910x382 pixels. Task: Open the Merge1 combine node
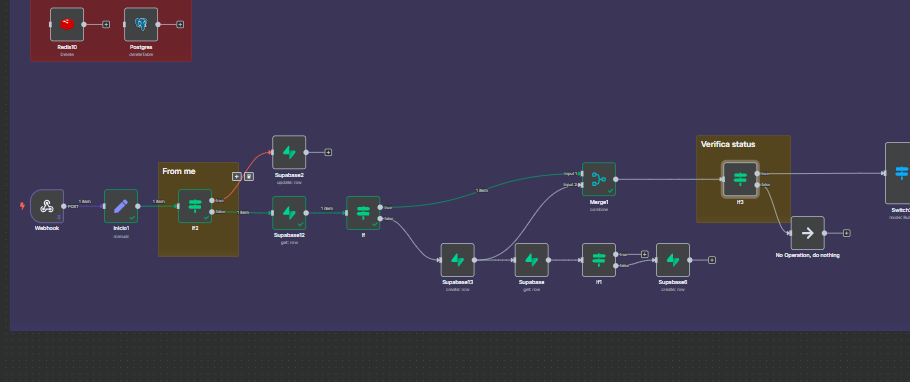pyautogui.click(x=599, y=179)
